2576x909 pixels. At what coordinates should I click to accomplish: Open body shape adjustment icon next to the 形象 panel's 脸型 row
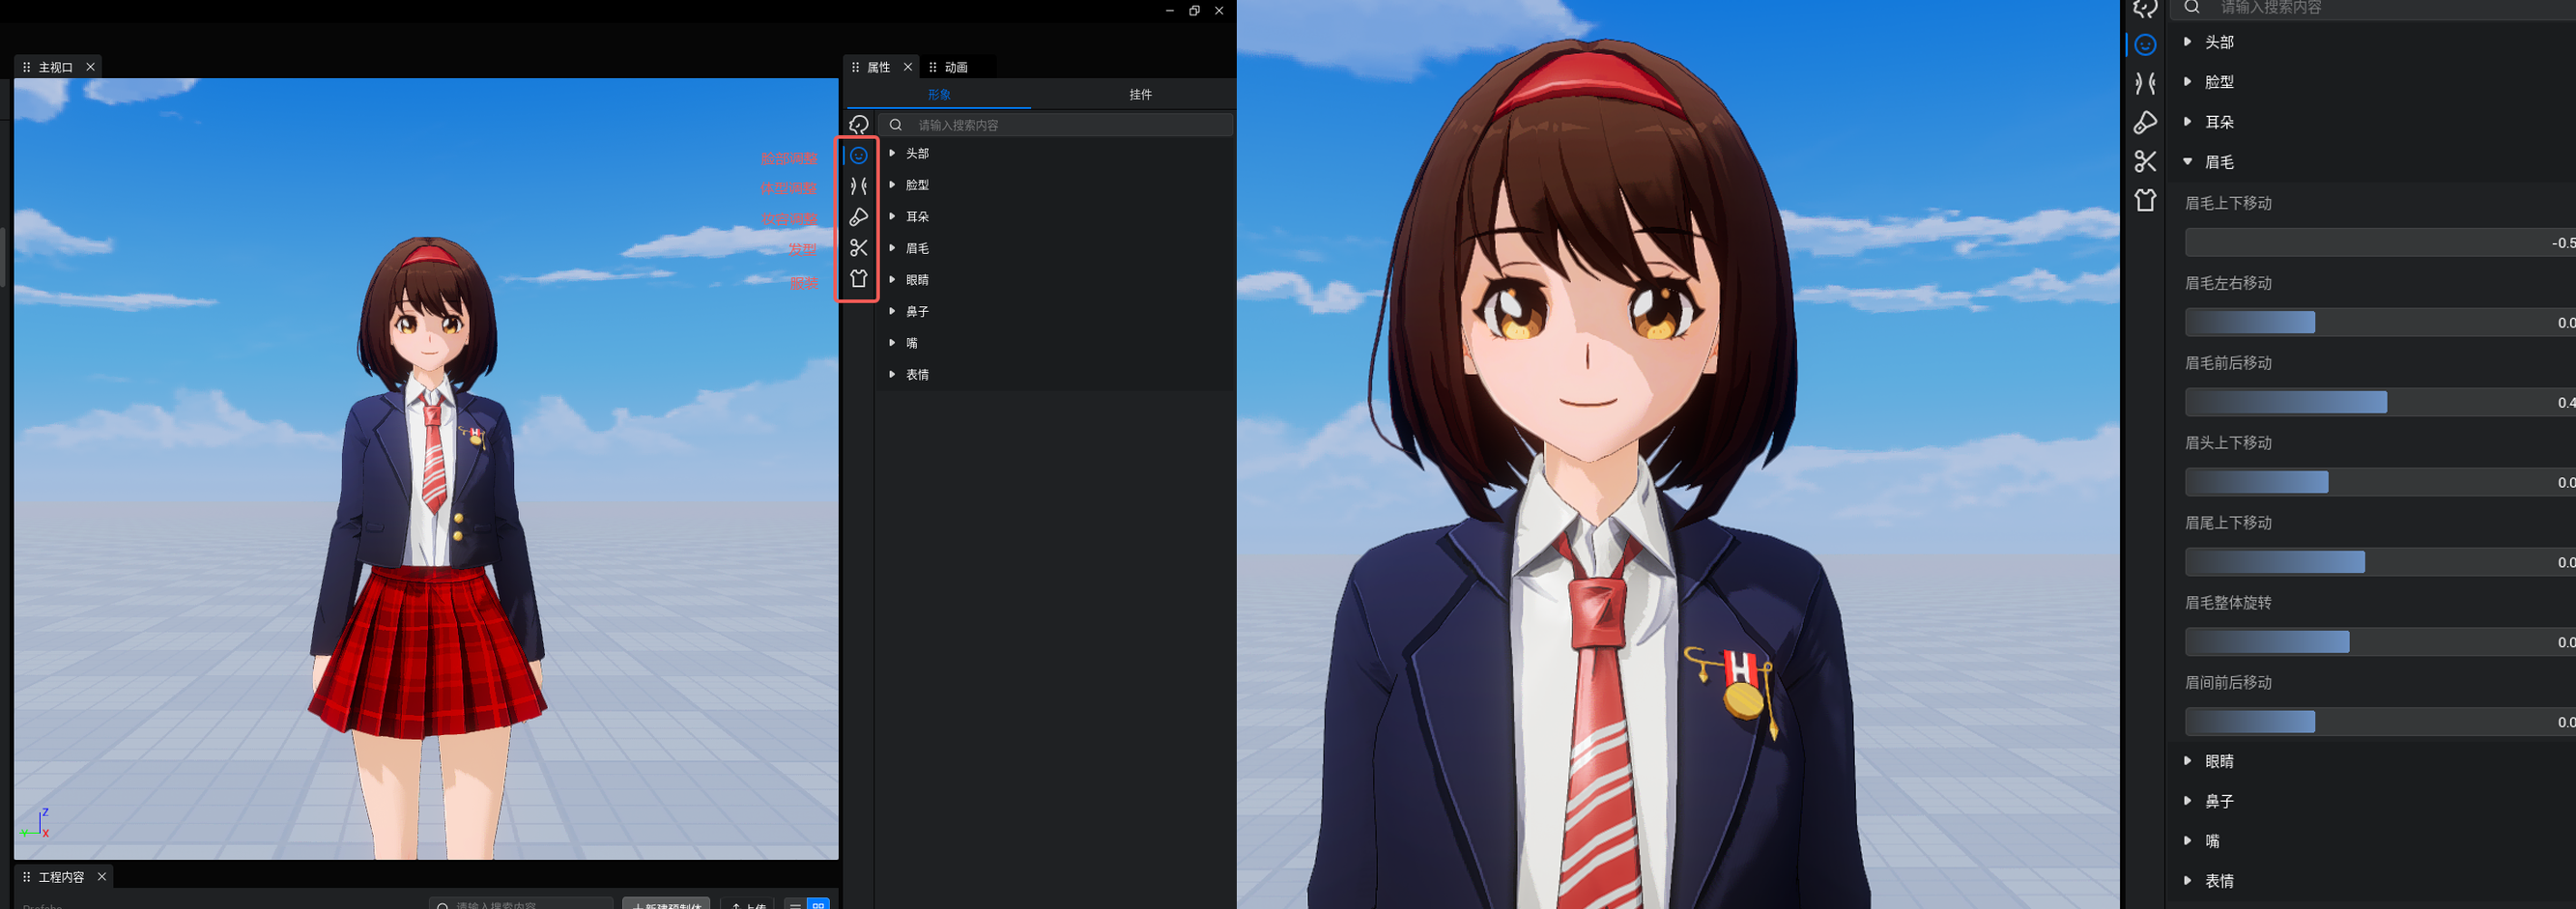click(858, 186)
